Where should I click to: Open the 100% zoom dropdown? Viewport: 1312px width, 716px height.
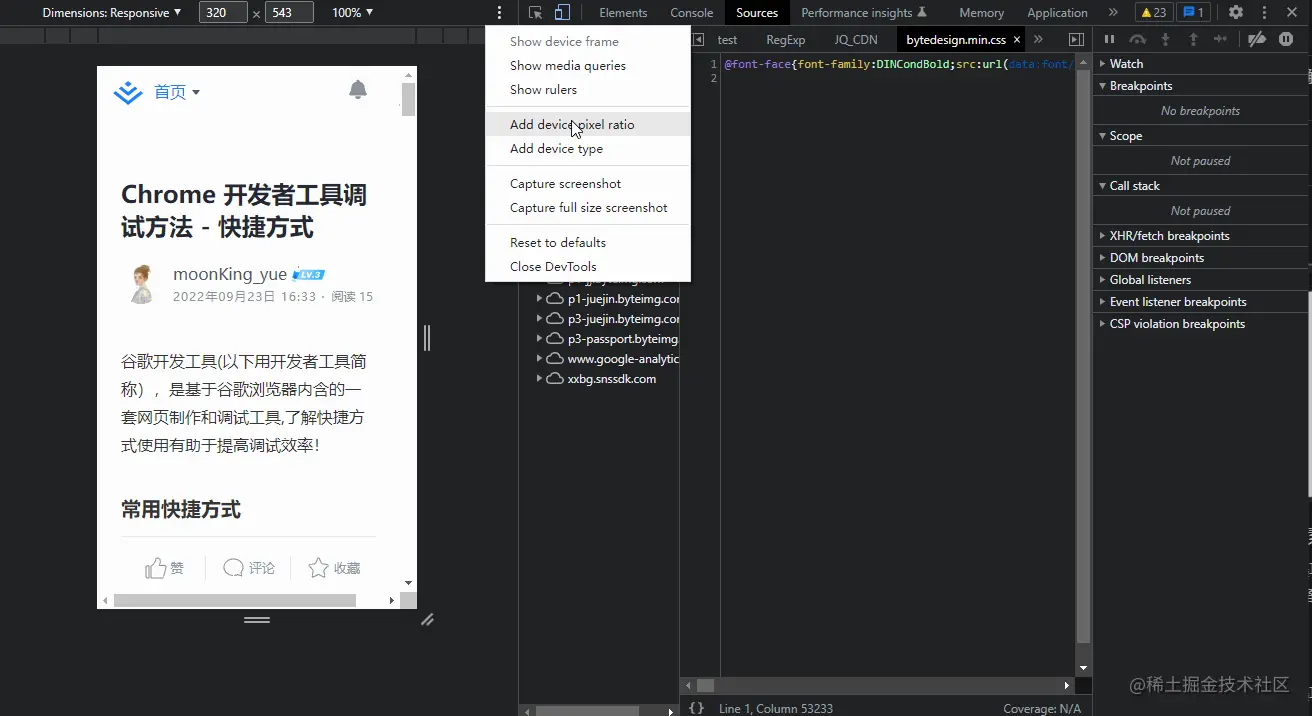click(352, 13)
